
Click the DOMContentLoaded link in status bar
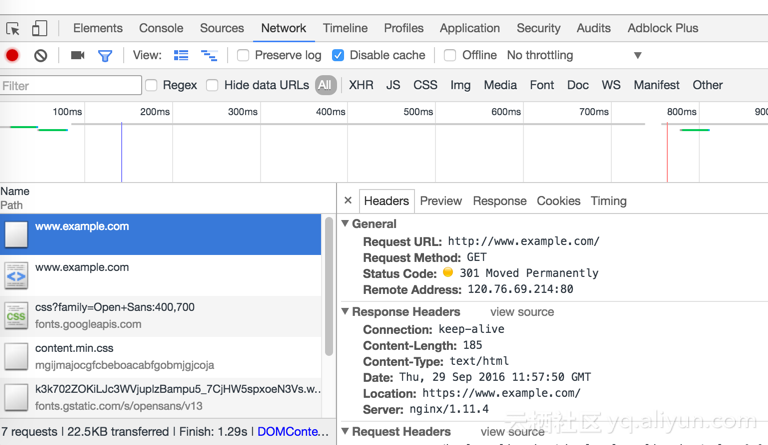(293, 431)
